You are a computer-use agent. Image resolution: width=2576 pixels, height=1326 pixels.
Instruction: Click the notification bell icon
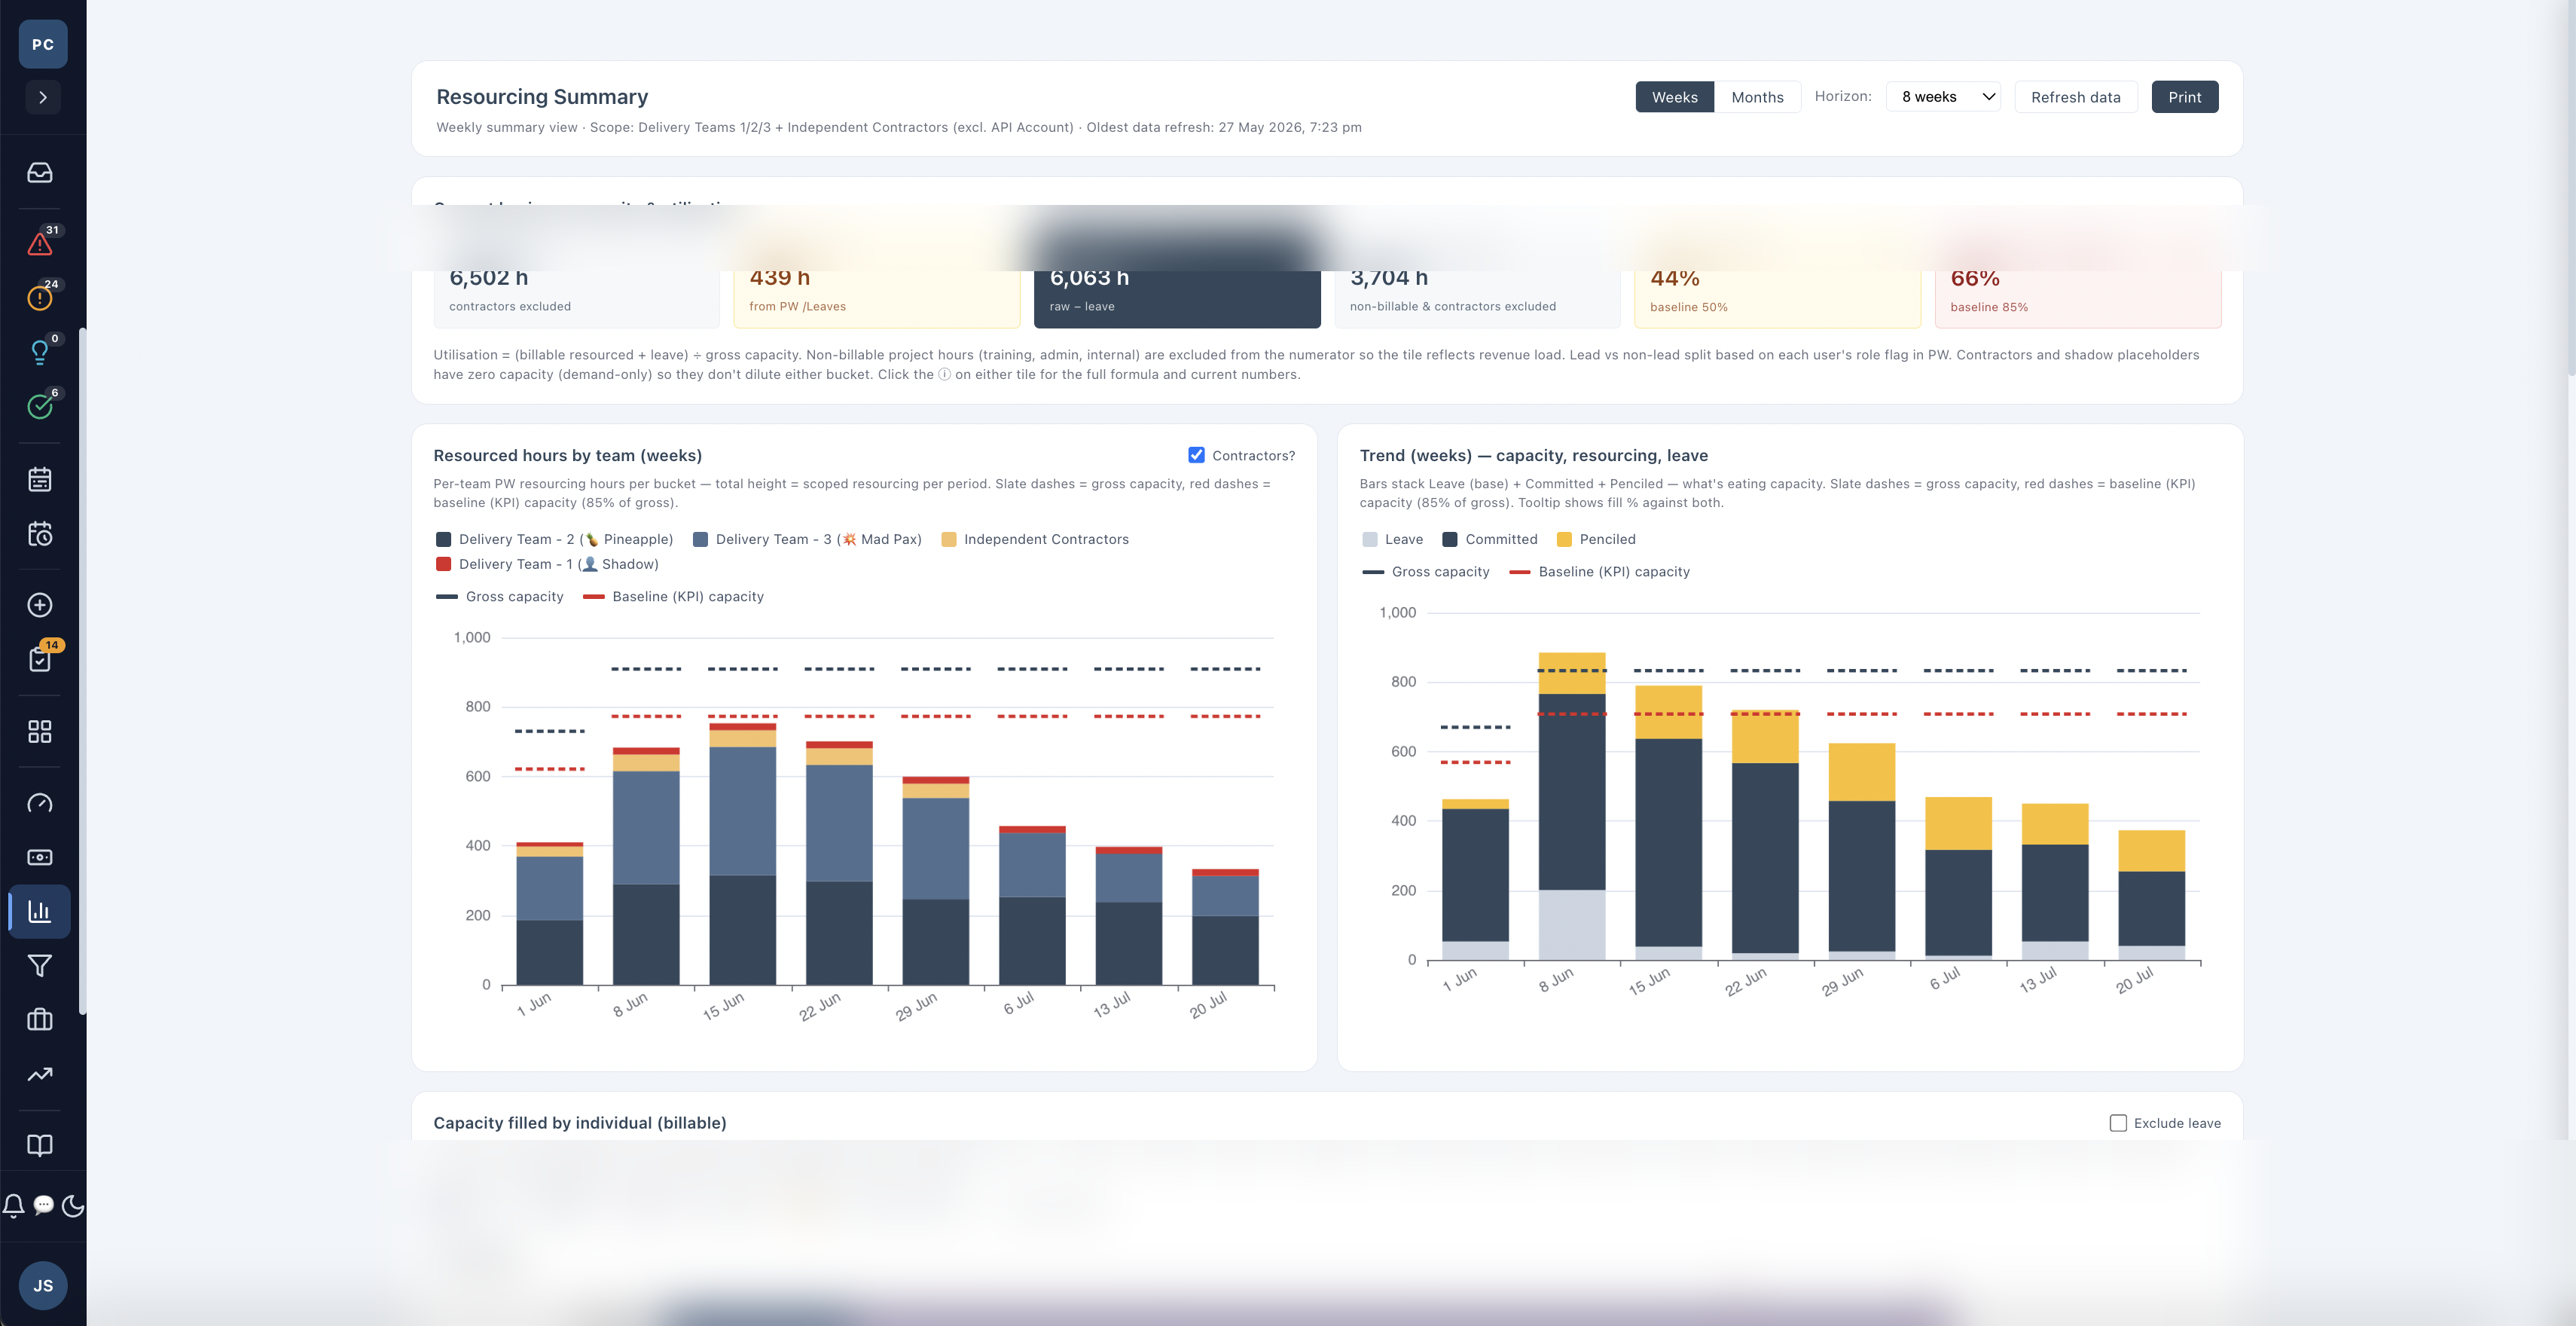14,1205
